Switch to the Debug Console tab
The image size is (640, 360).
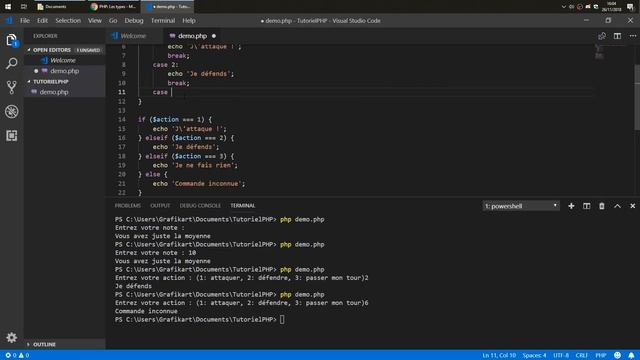200,206
